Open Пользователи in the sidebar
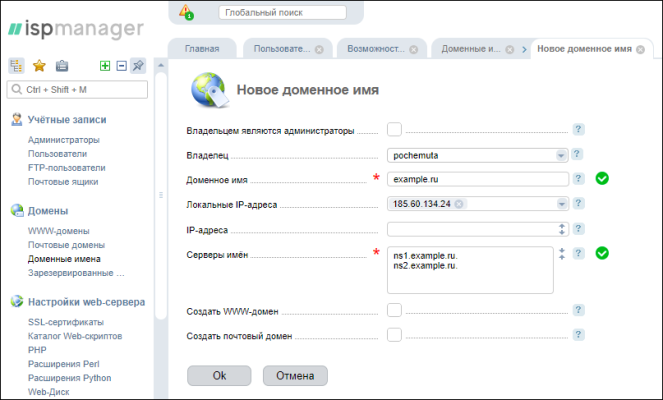 [x=58, y=153]
